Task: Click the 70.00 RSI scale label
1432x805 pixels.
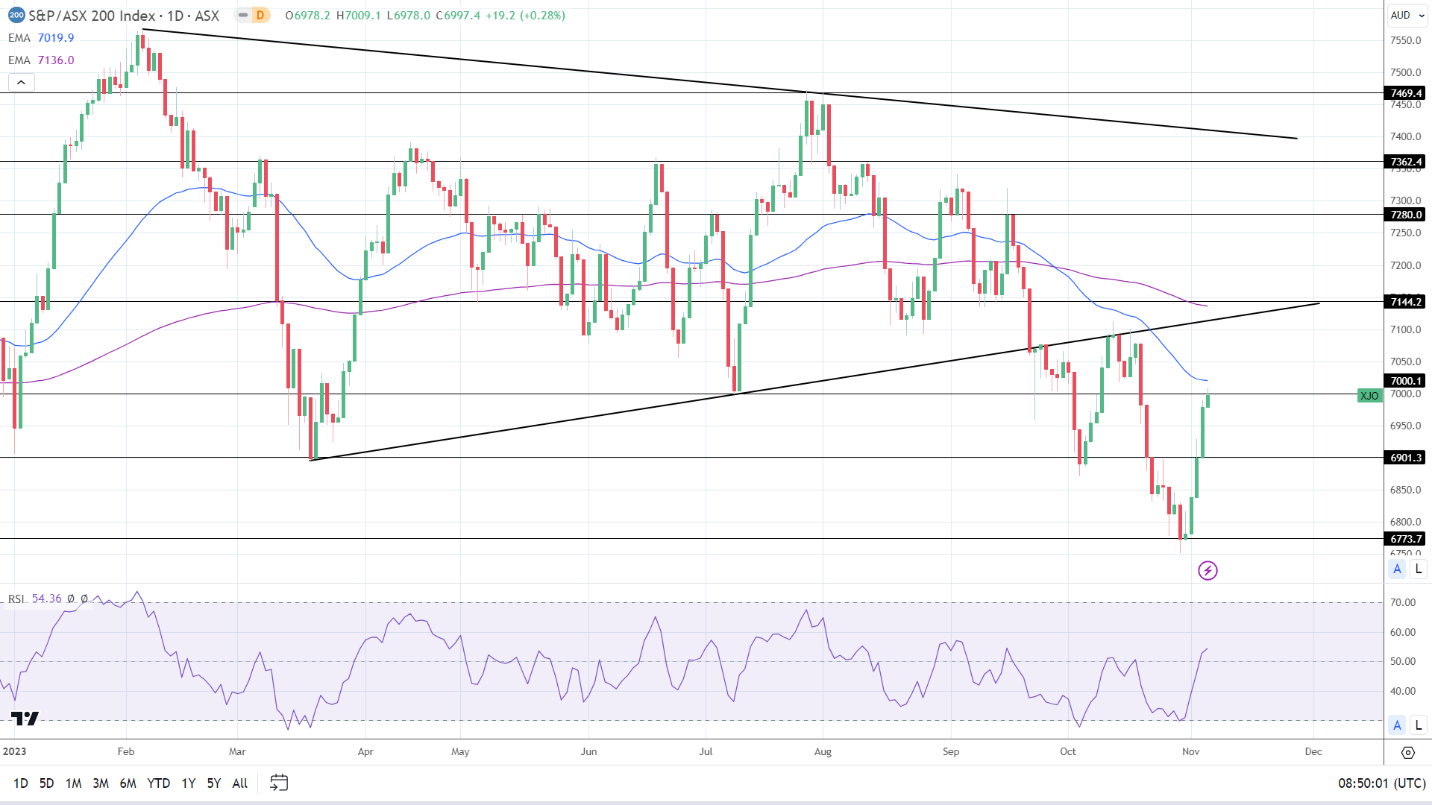Action: [1404, 602]
